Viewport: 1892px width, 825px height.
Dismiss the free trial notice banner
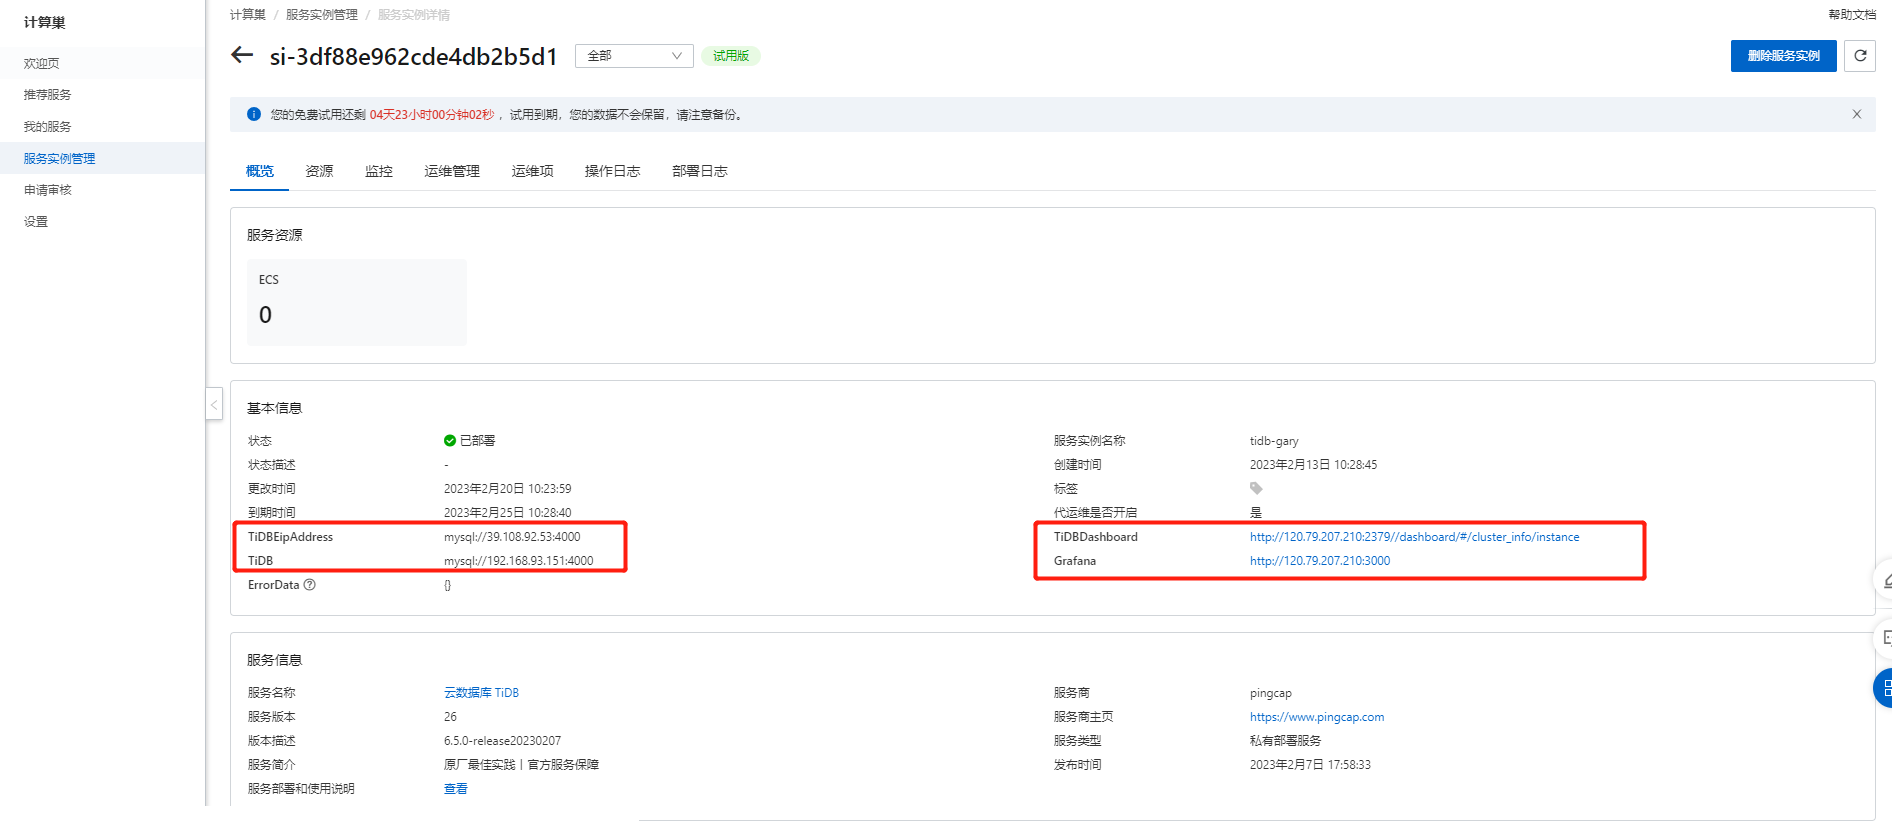pyautogui.click(x=1857, y=114)
